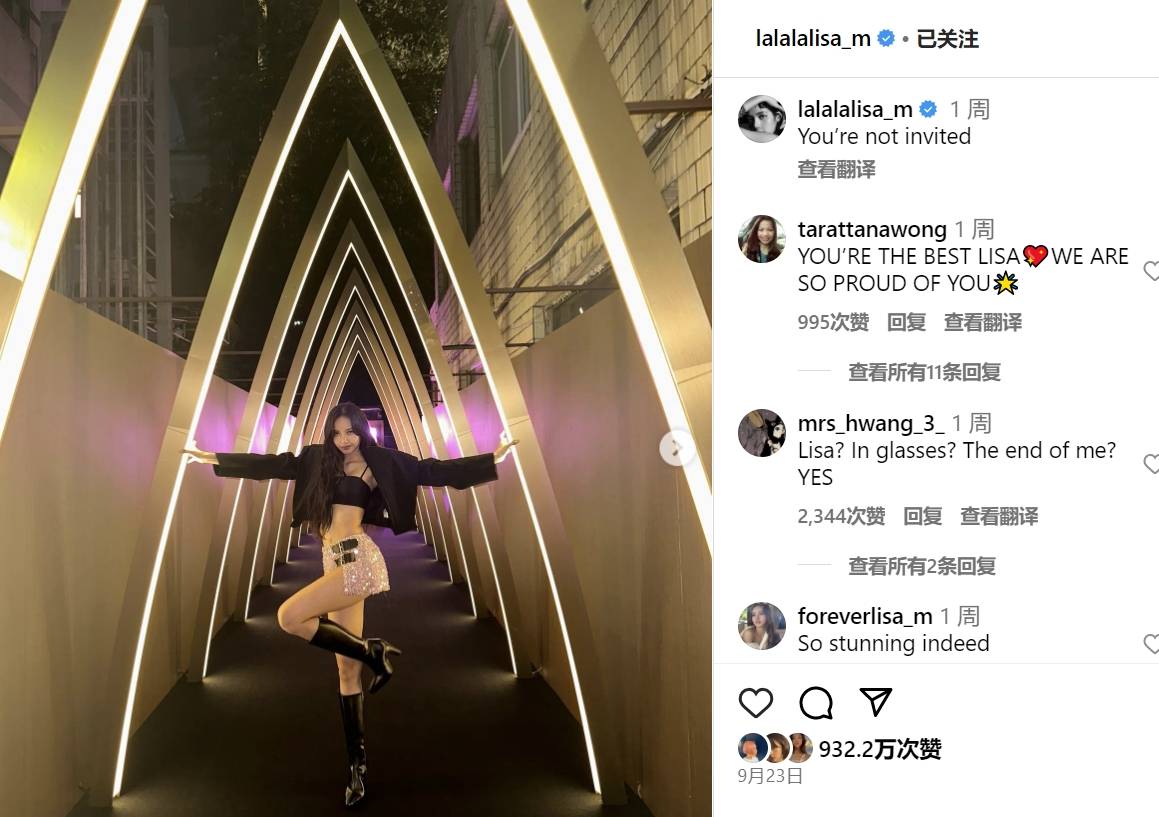Share the post with the paper plane icon
Viewport: 1159px width, 817px height.
tap(876, 701)
